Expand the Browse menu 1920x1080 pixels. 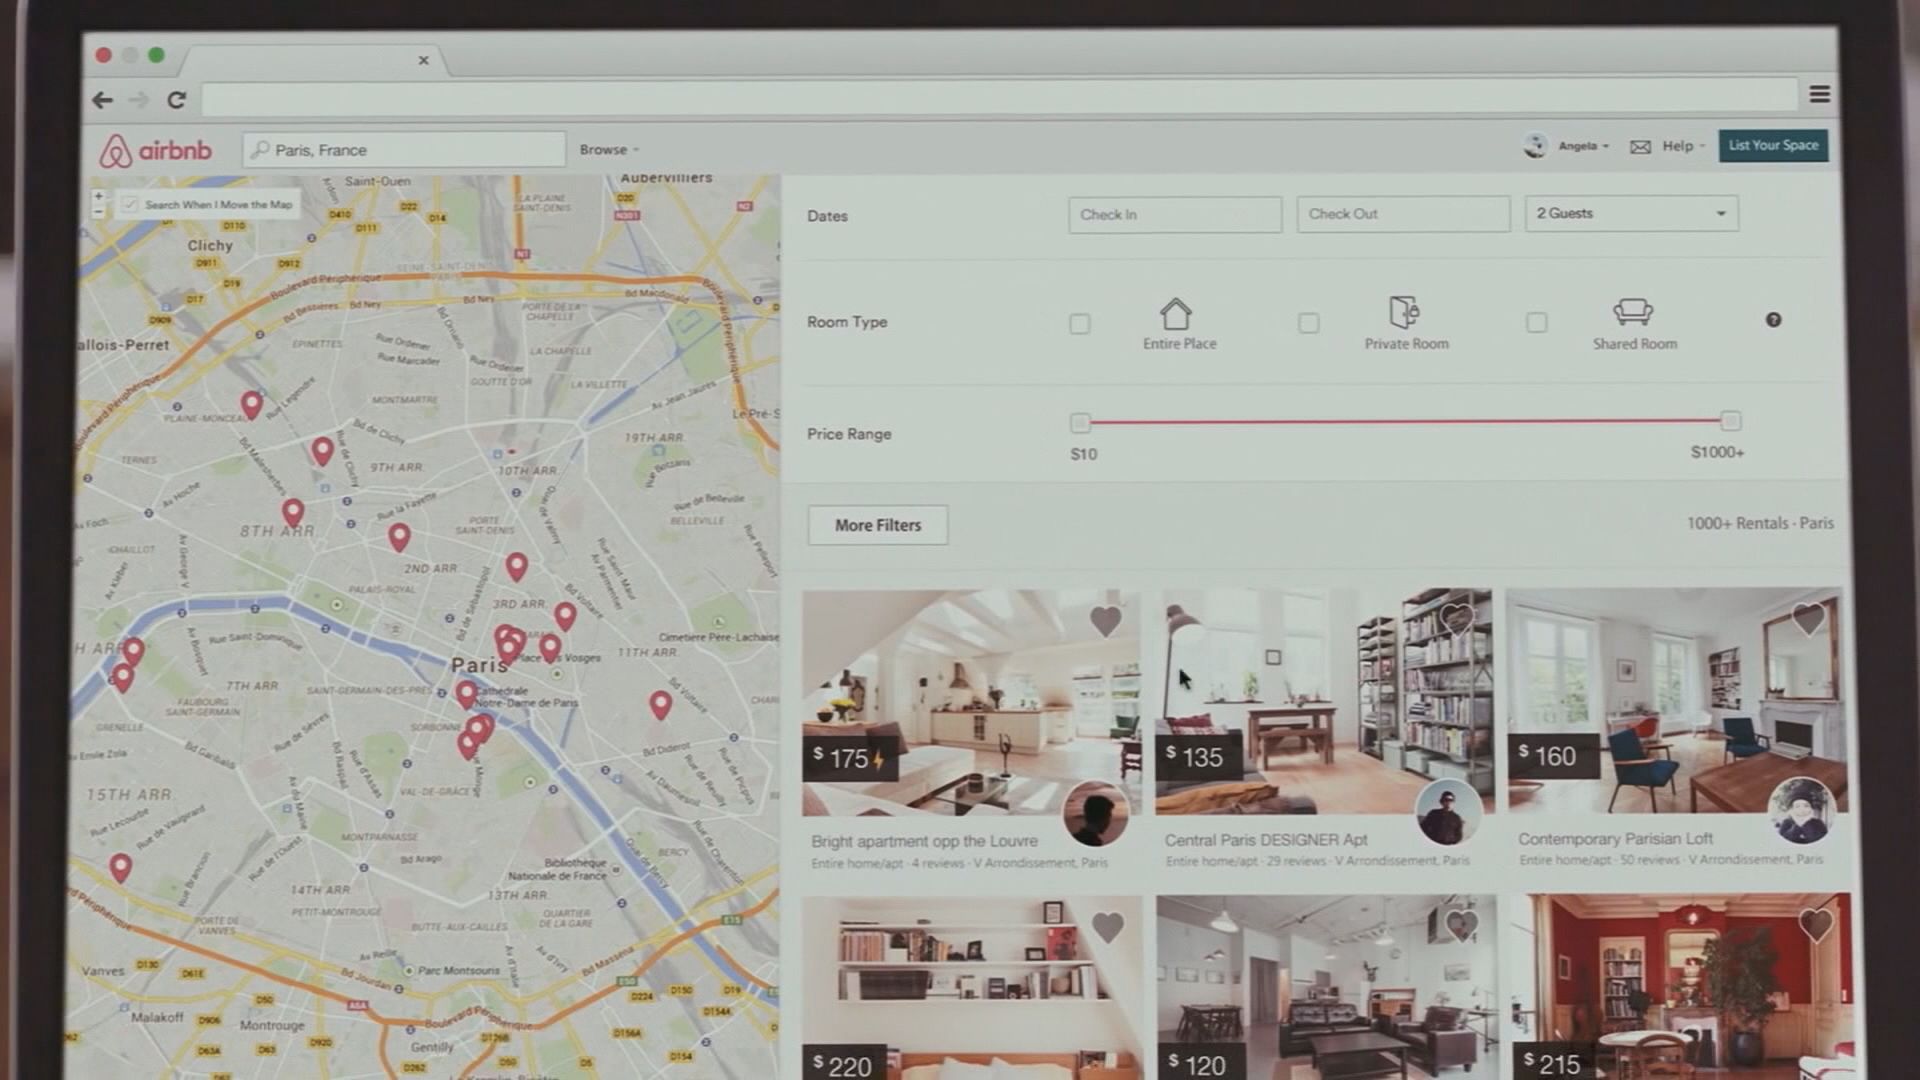pos(609,149)
